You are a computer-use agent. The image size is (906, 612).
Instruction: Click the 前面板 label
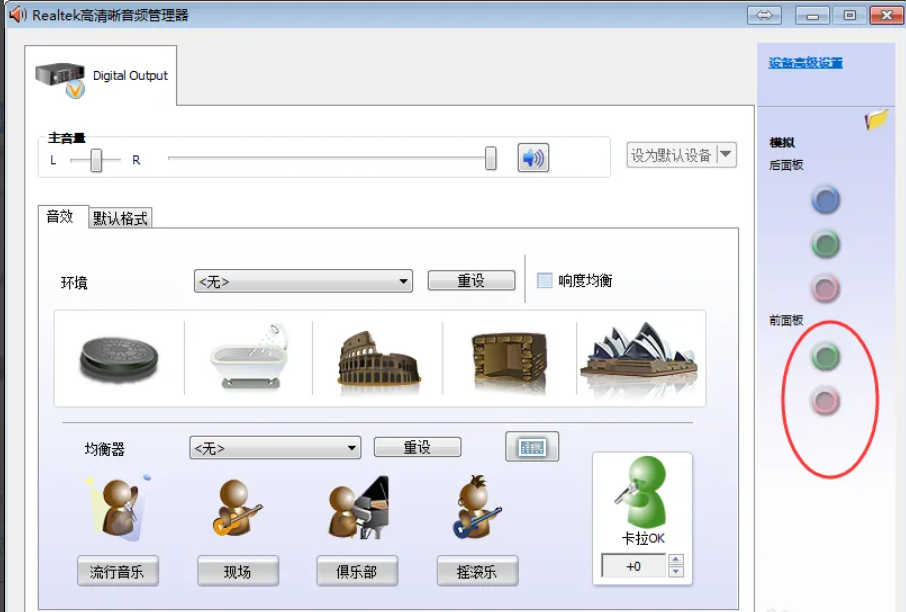pyautogui.click(x=786, y=320)
